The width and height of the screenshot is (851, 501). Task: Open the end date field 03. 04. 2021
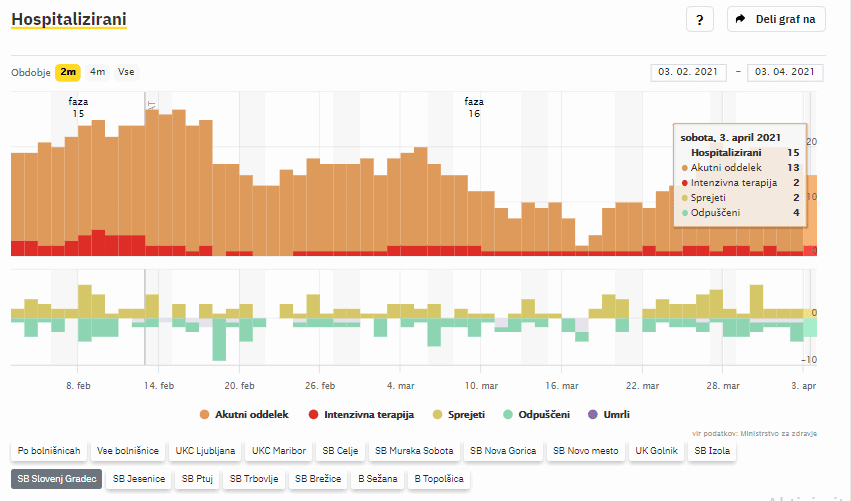[787, 72]
